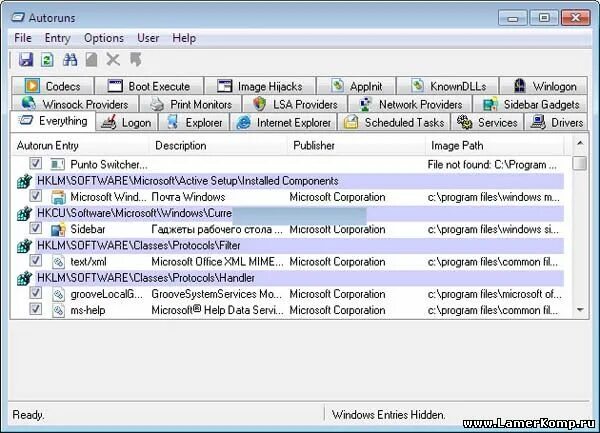Select the Everything tab
The image size is (600, 433).
click(53, 121)
